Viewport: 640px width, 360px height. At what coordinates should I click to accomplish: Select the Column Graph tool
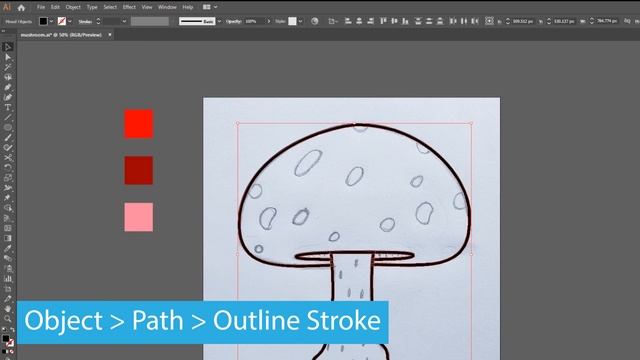[8, 279]
